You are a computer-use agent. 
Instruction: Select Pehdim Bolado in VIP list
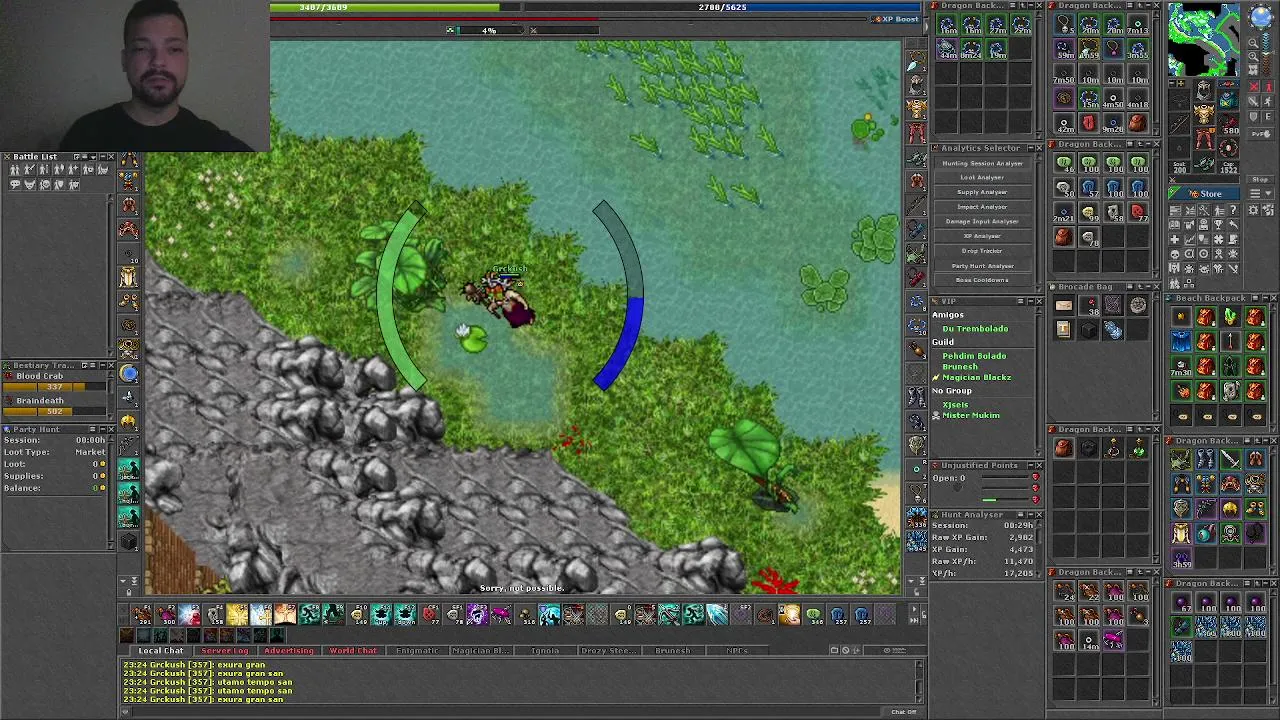[x=975, y=356]
